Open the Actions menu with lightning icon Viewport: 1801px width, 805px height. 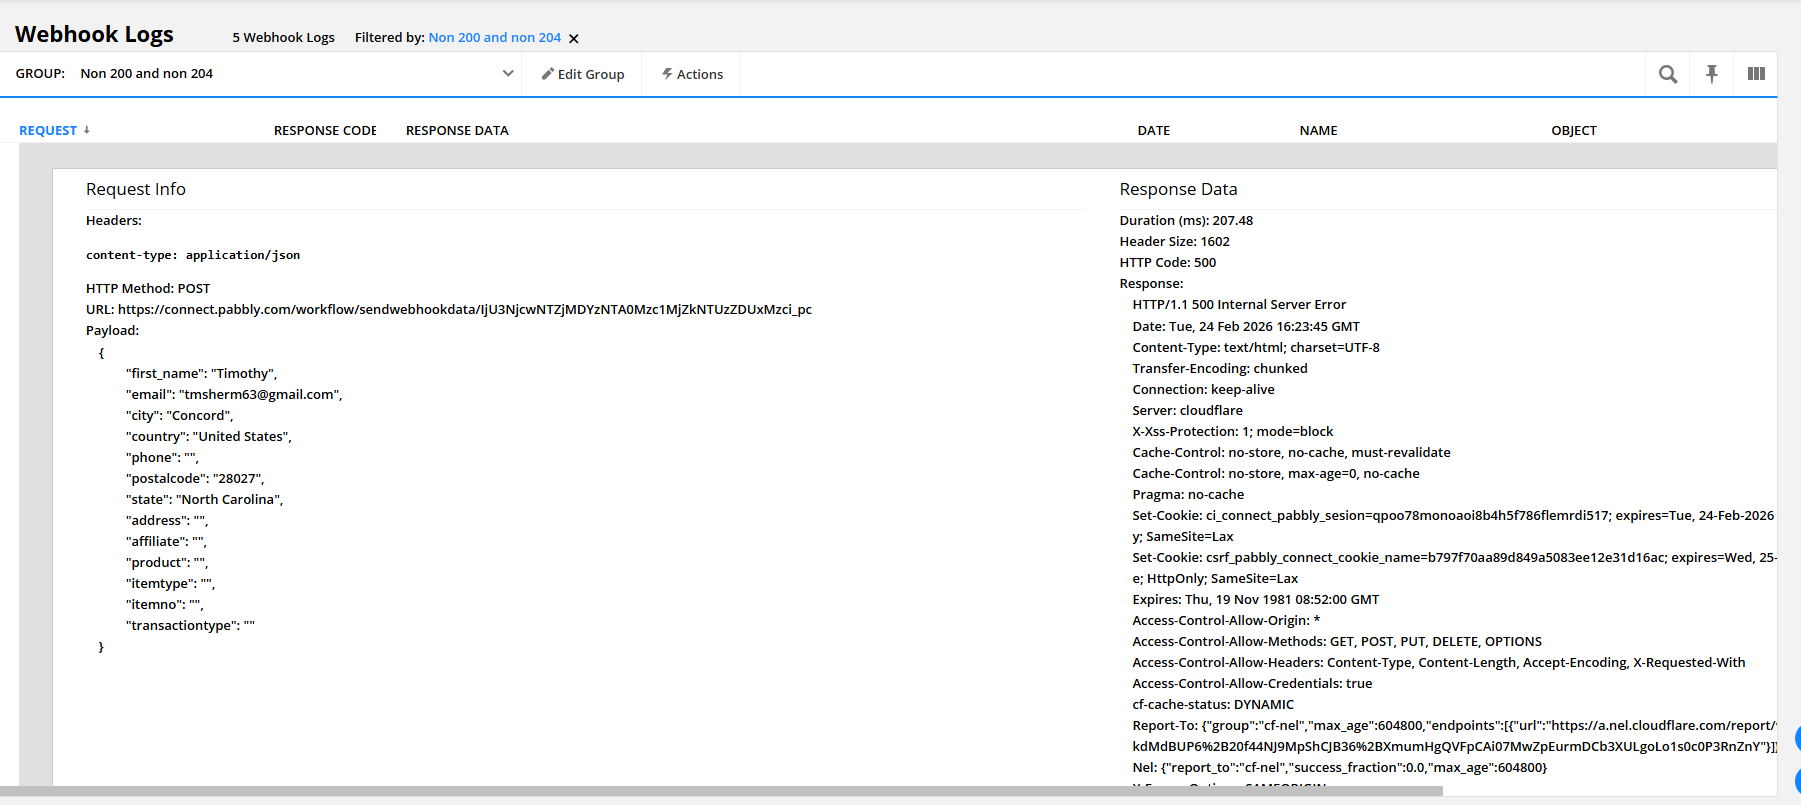click(x=692, y=74)
